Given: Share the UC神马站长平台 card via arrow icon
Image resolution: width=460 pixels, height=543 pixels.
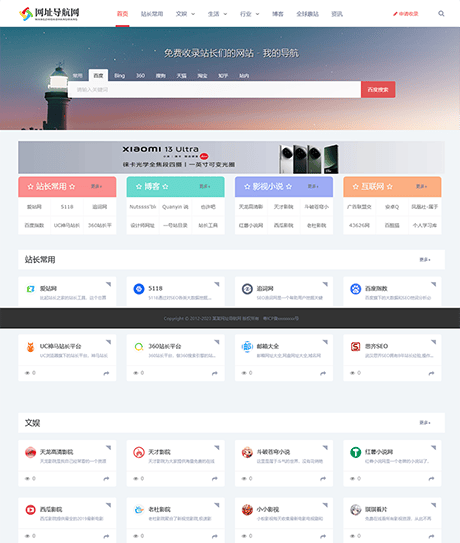Looking at the screenshot, I should tap(106, 373).
